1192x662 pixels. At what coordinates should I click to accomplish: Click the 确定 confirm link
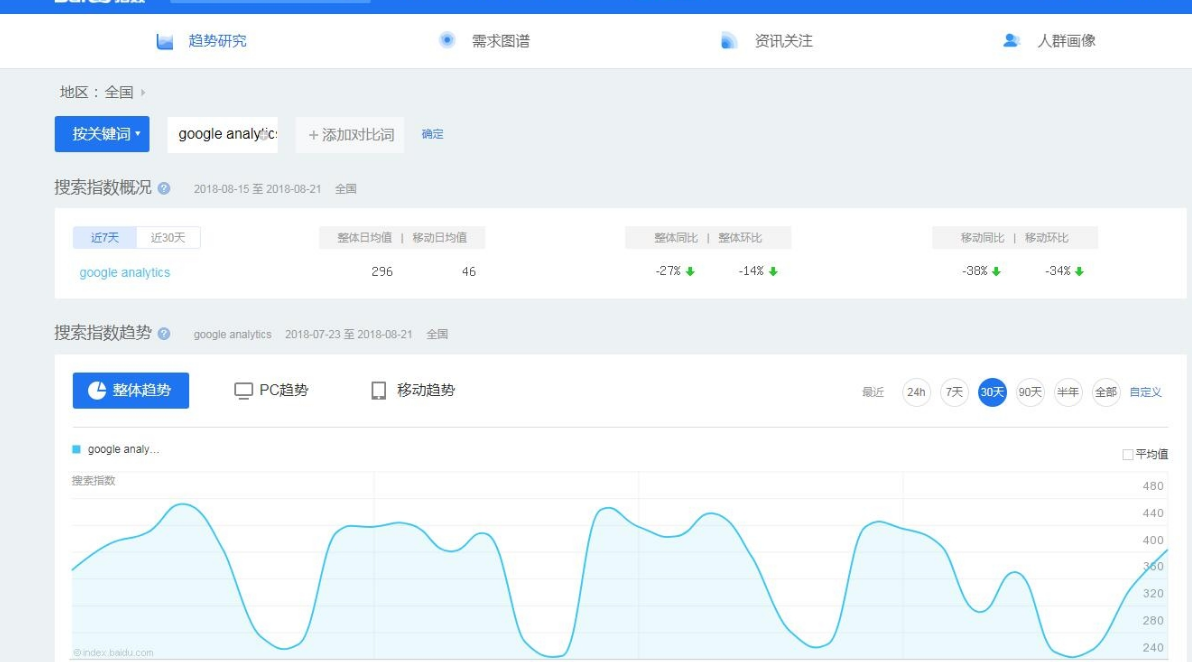pyautogui.click(x=432, y=134)
